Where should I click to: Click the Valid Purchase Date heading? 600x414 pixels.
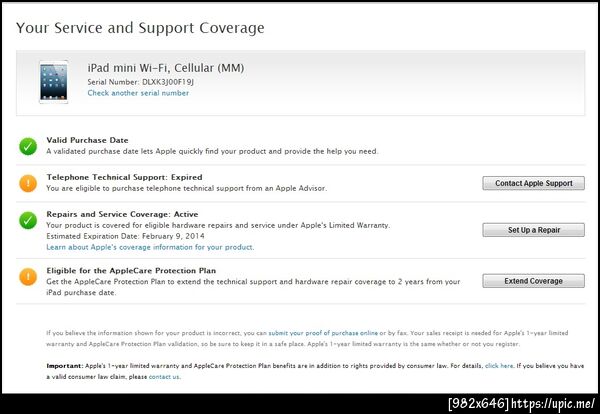[x=87, y=140]
